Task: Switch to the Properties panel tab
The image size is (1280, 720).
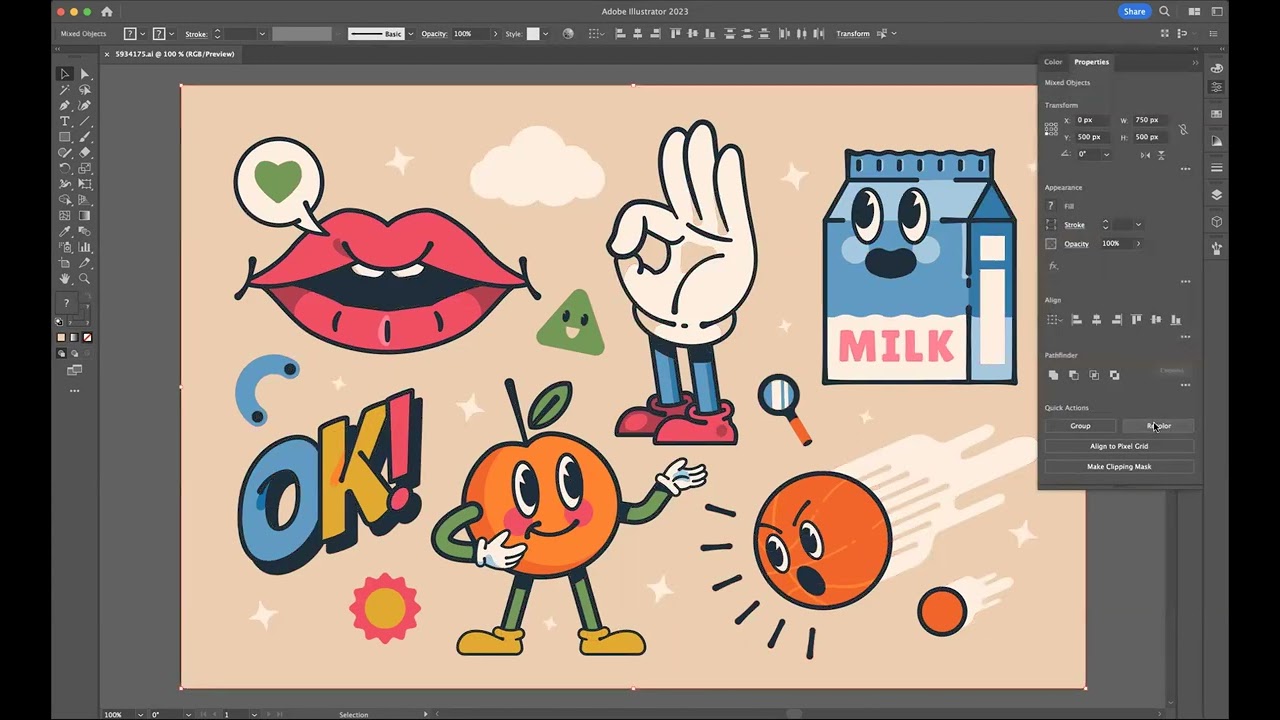Action: click(x=1091, y=62)
